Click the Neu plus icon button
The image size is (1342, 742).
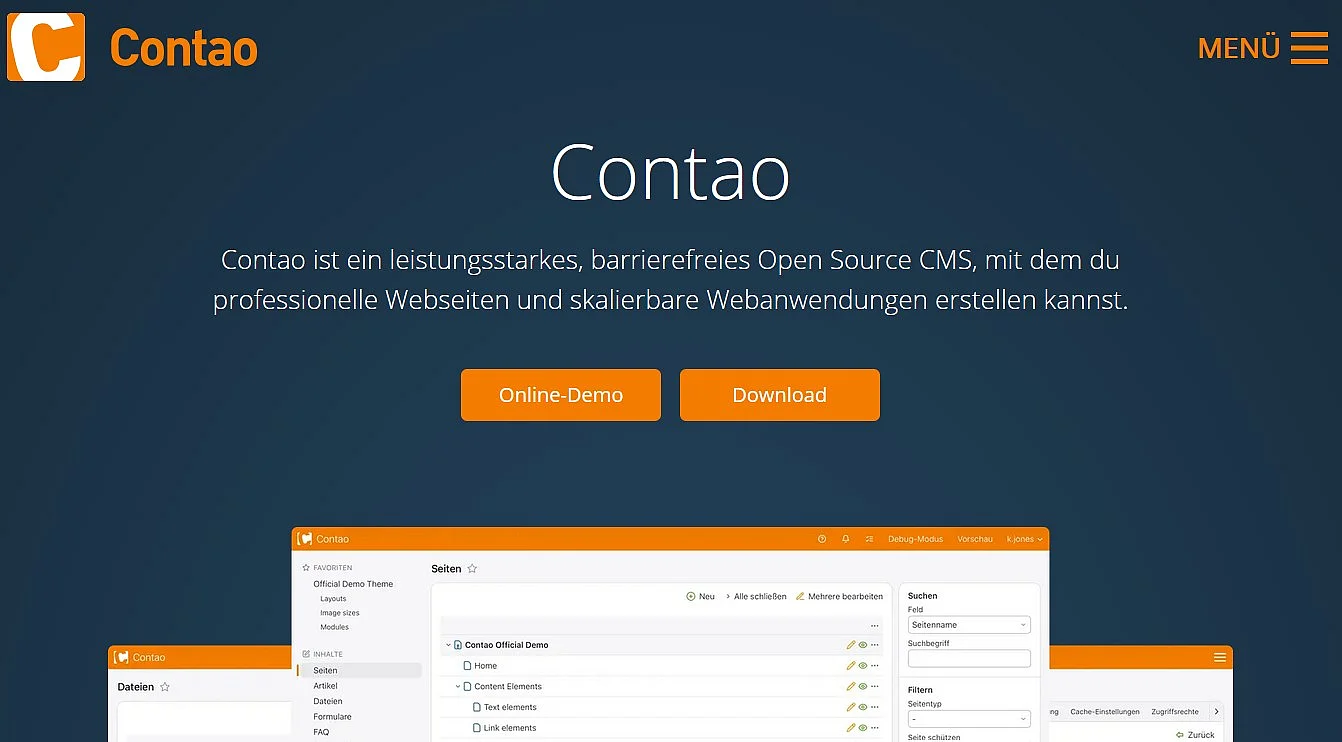[700, 596]
